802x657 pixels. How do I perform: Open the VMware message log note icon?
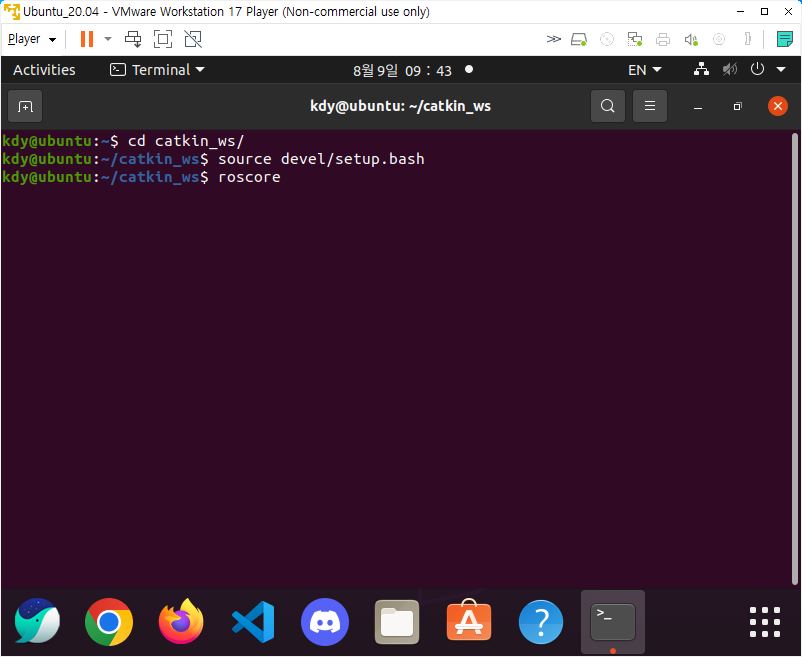click(784, 39)
